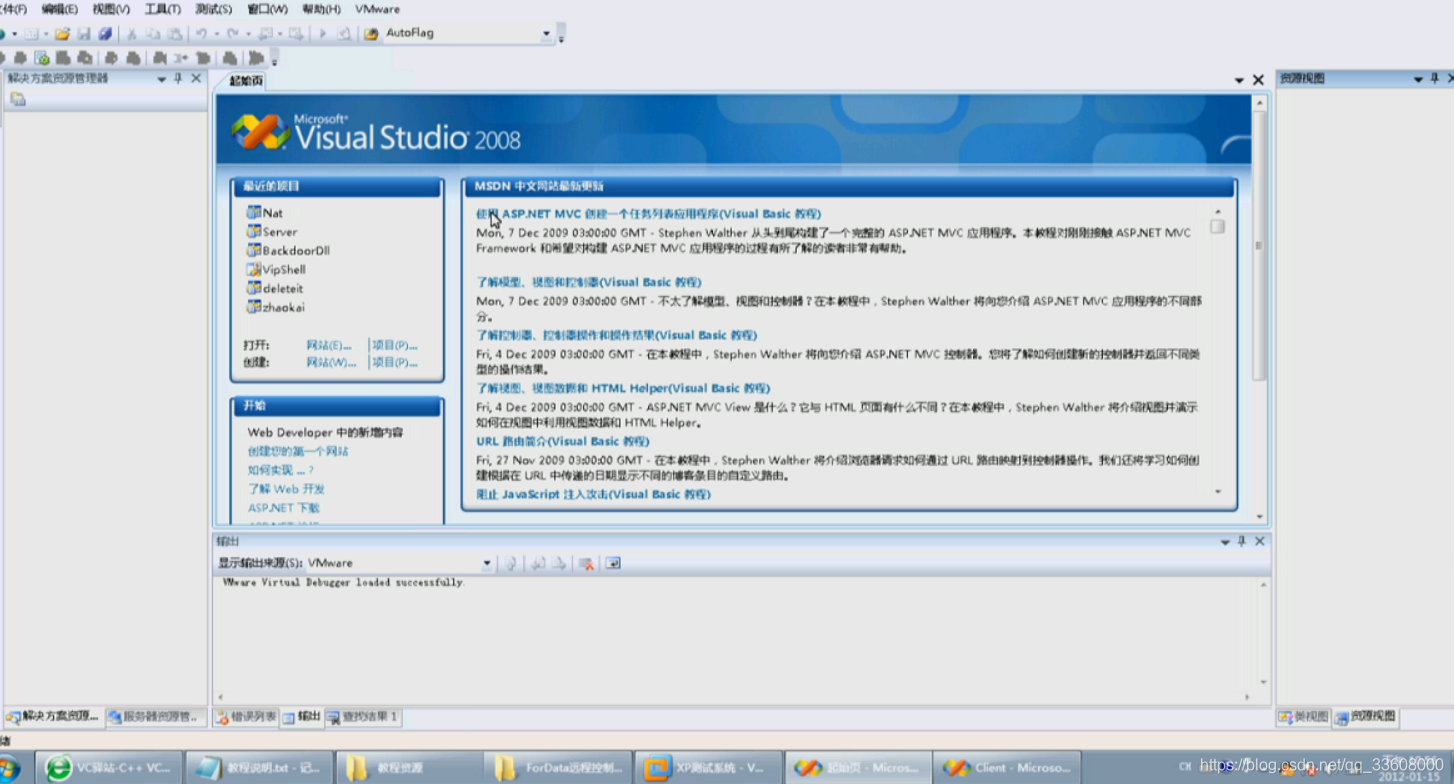Click the Open File folder toolbar icon
The width and height of the screenshot is (1454, 784).
(62, 33)
